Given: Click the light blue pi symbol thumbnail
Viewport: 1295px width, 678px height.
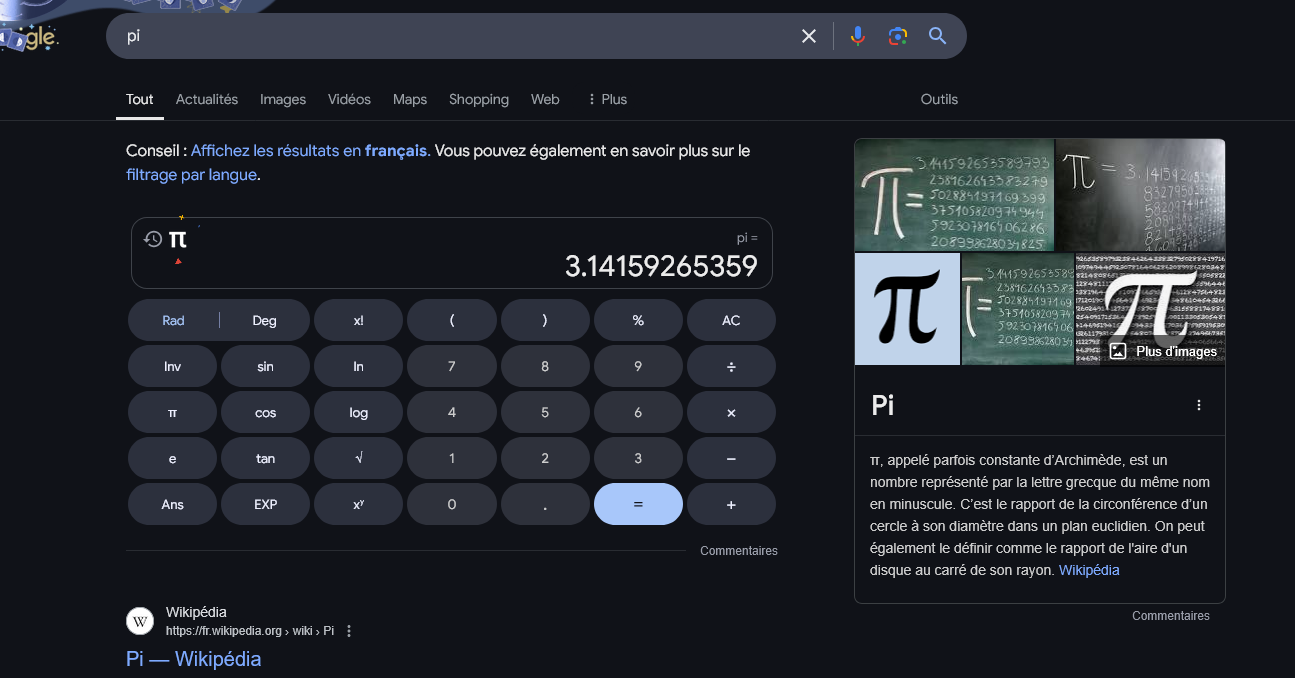Looking at the screenshot, I should pyautogui.click(x=907, y=309).
